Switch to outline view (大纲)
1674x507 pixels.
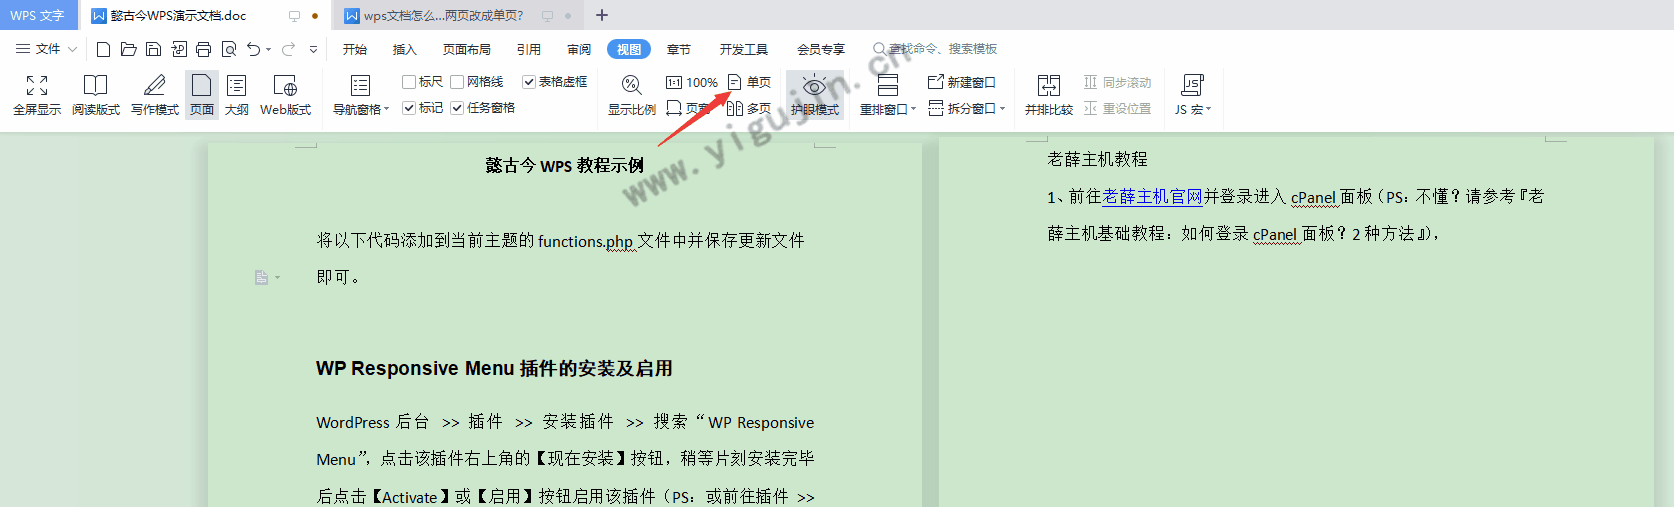coord(237,95)
